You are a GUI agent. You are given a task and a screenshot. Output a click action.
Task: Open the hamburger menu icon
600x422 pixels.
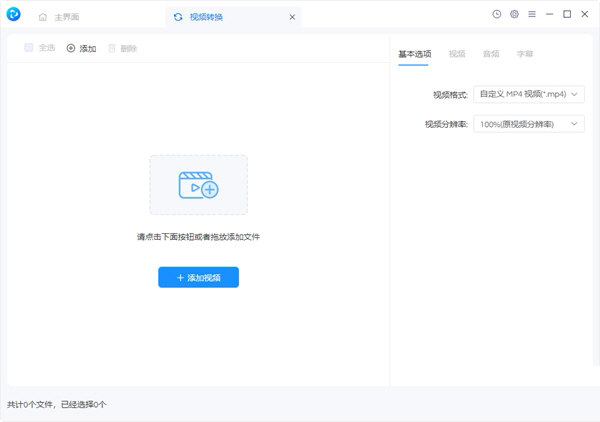coord(531,15)
